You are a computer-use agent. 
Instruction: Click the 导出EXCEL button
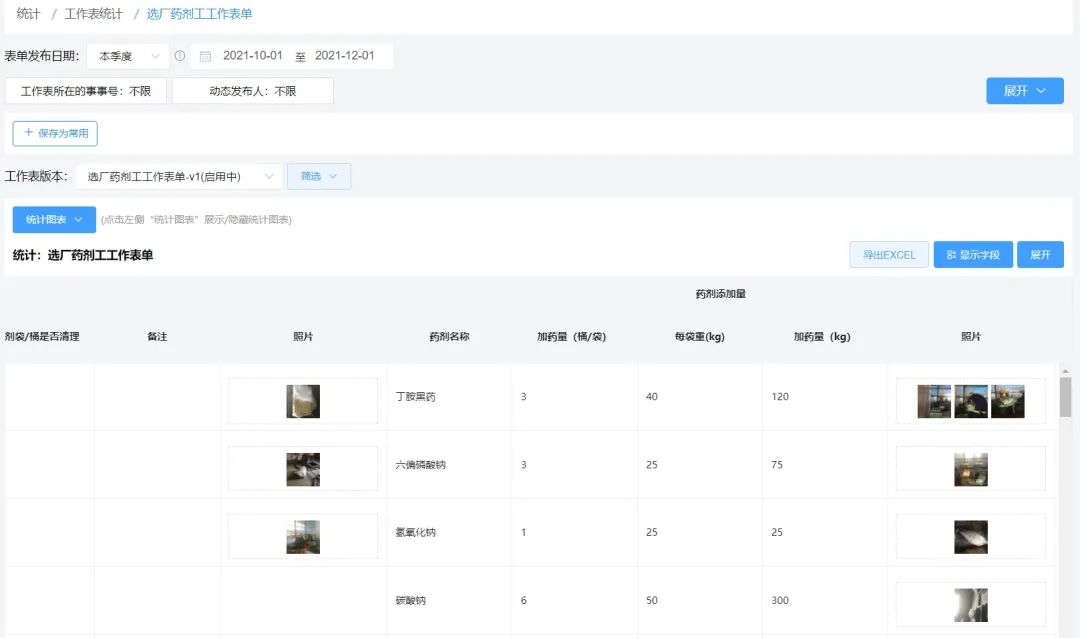889,255
